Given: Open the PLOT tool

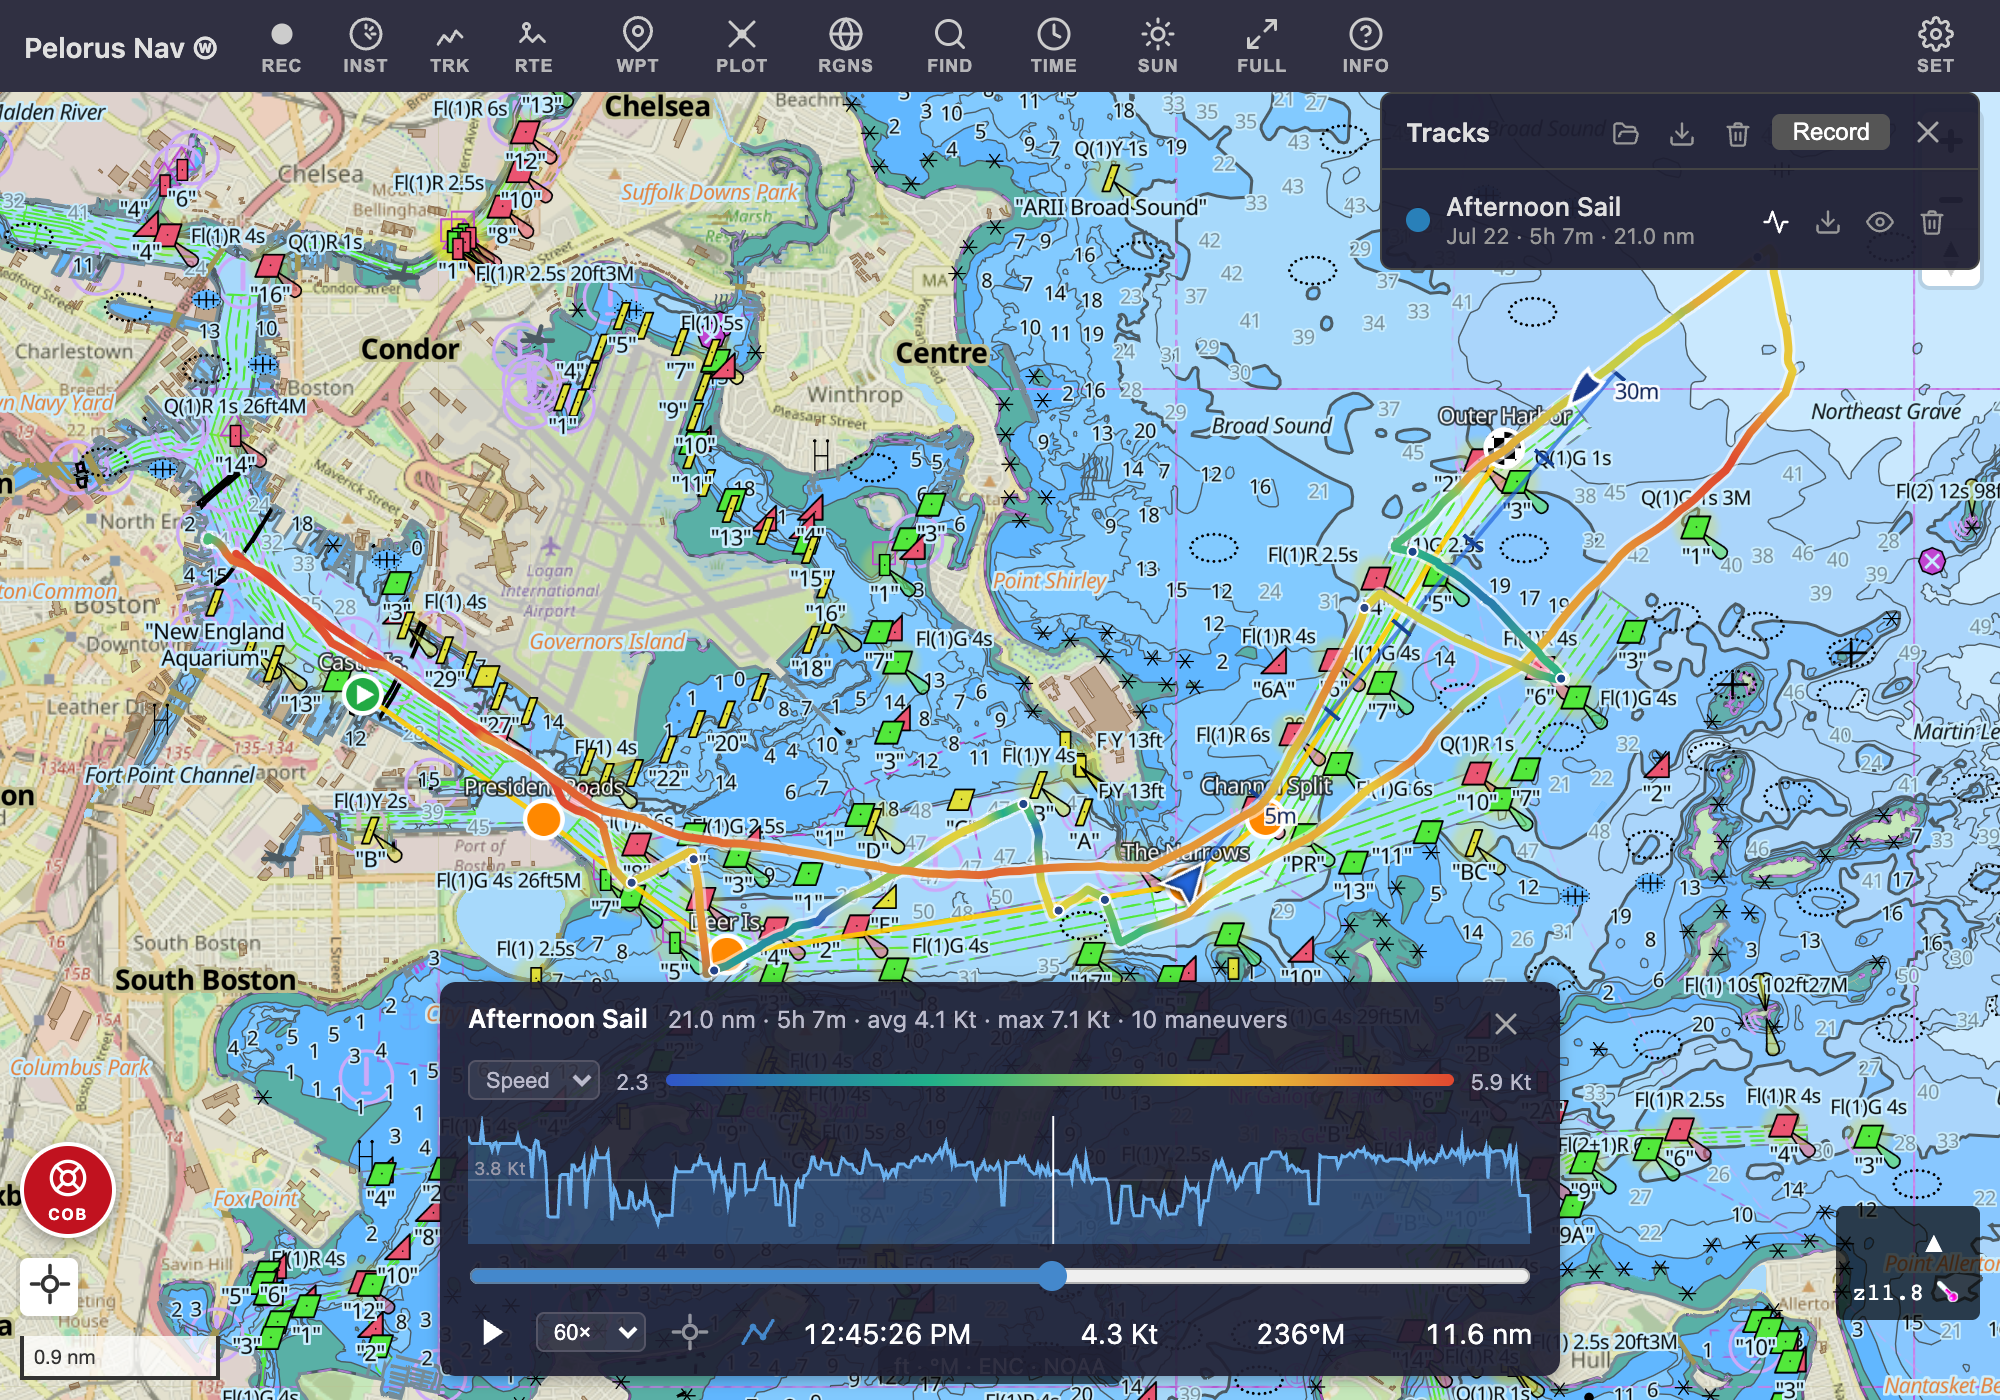Looking at the screenshot, I should pyautogui.click(x=741, y=47).
